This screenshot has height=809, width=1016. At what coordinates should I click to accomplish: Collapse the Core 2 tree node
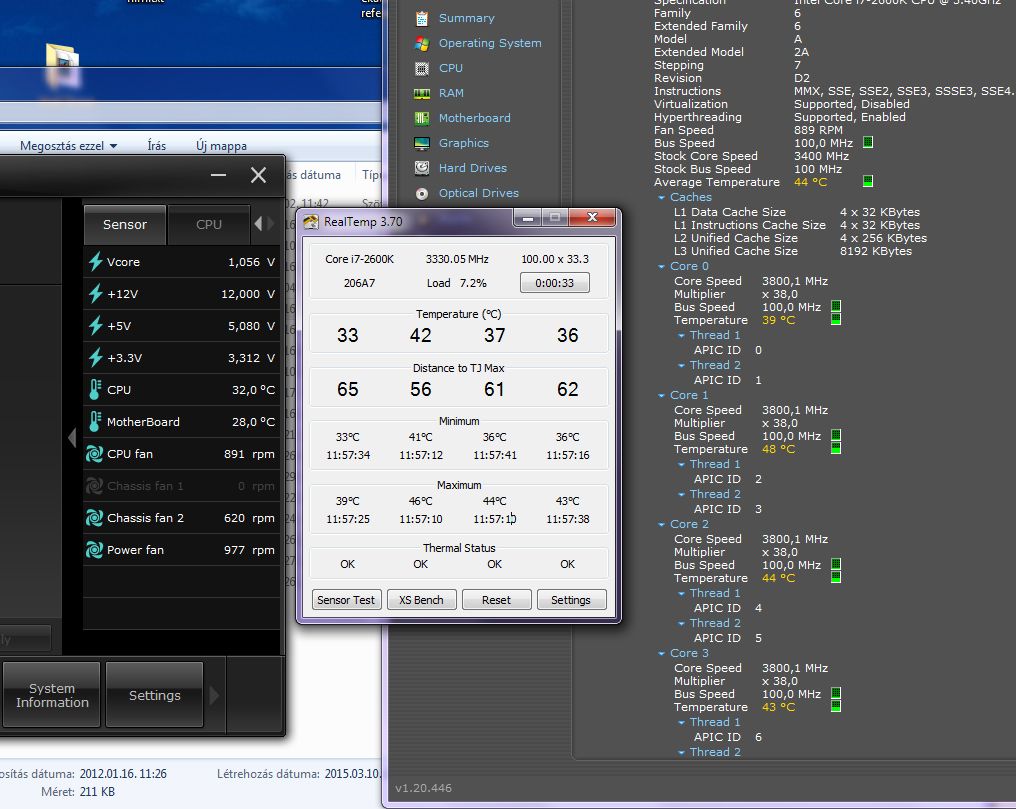point(662,524)
